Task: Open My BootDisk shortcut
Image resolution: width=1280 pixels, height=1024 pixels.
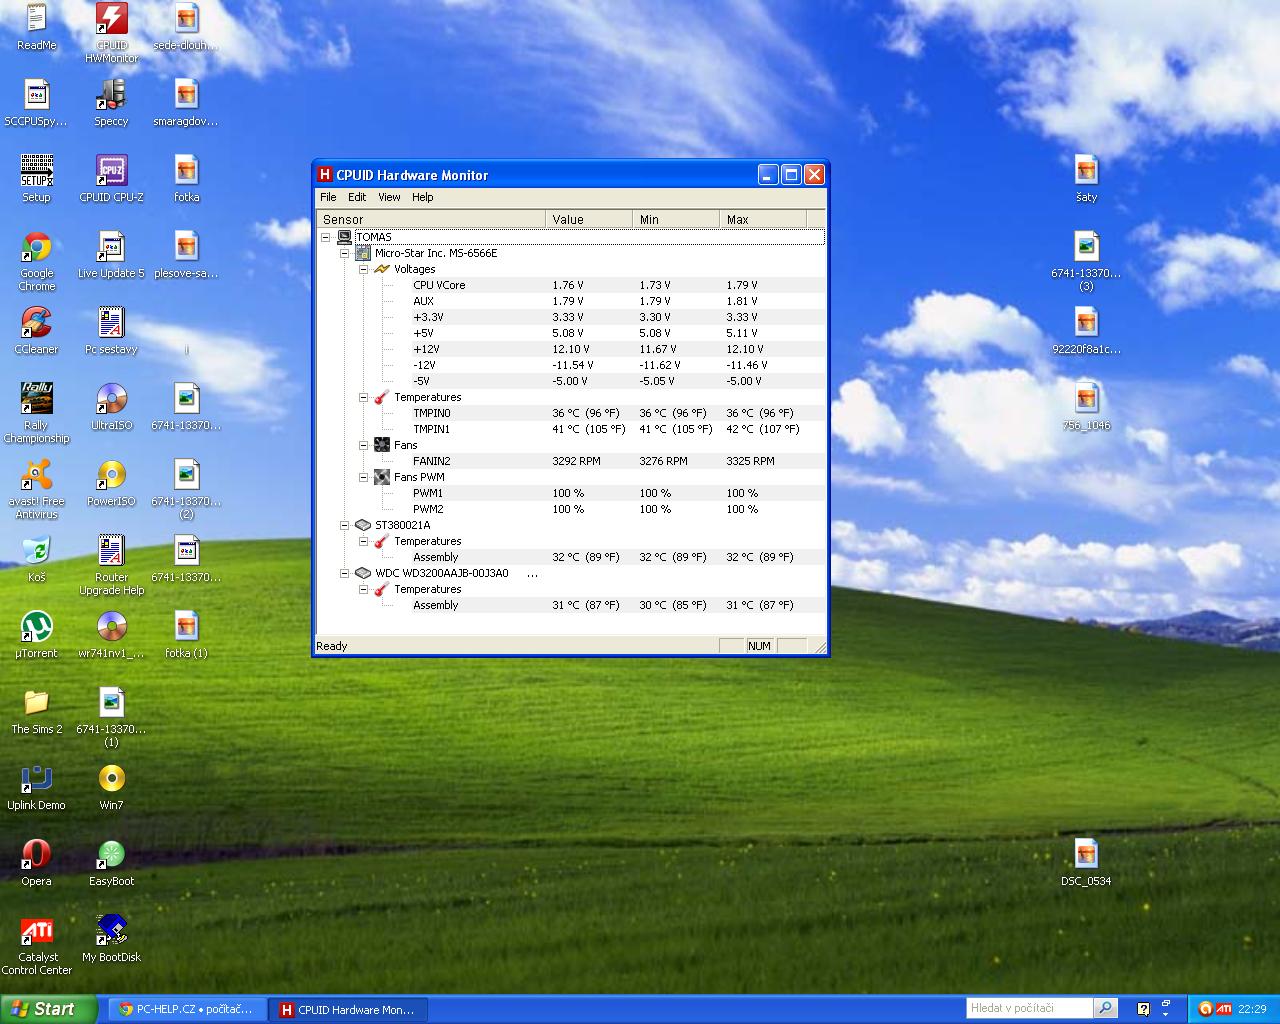Action: click(x=111, y=940)
